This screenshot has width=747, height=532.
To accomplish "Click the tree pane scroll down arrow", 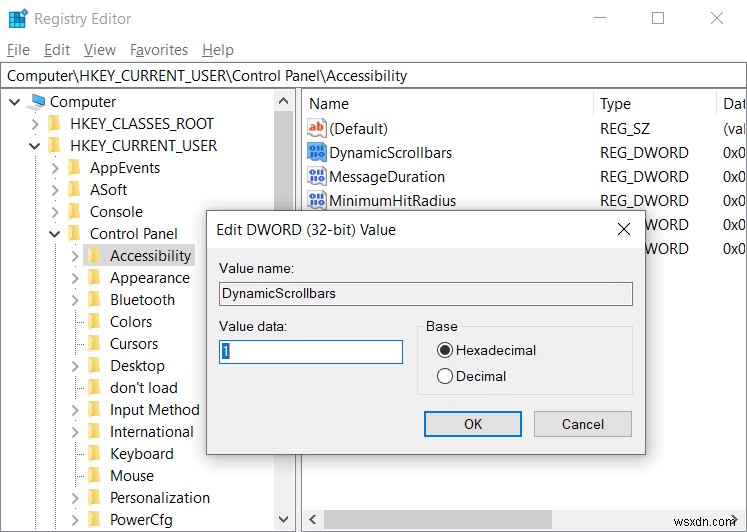I will pos(283,519).
